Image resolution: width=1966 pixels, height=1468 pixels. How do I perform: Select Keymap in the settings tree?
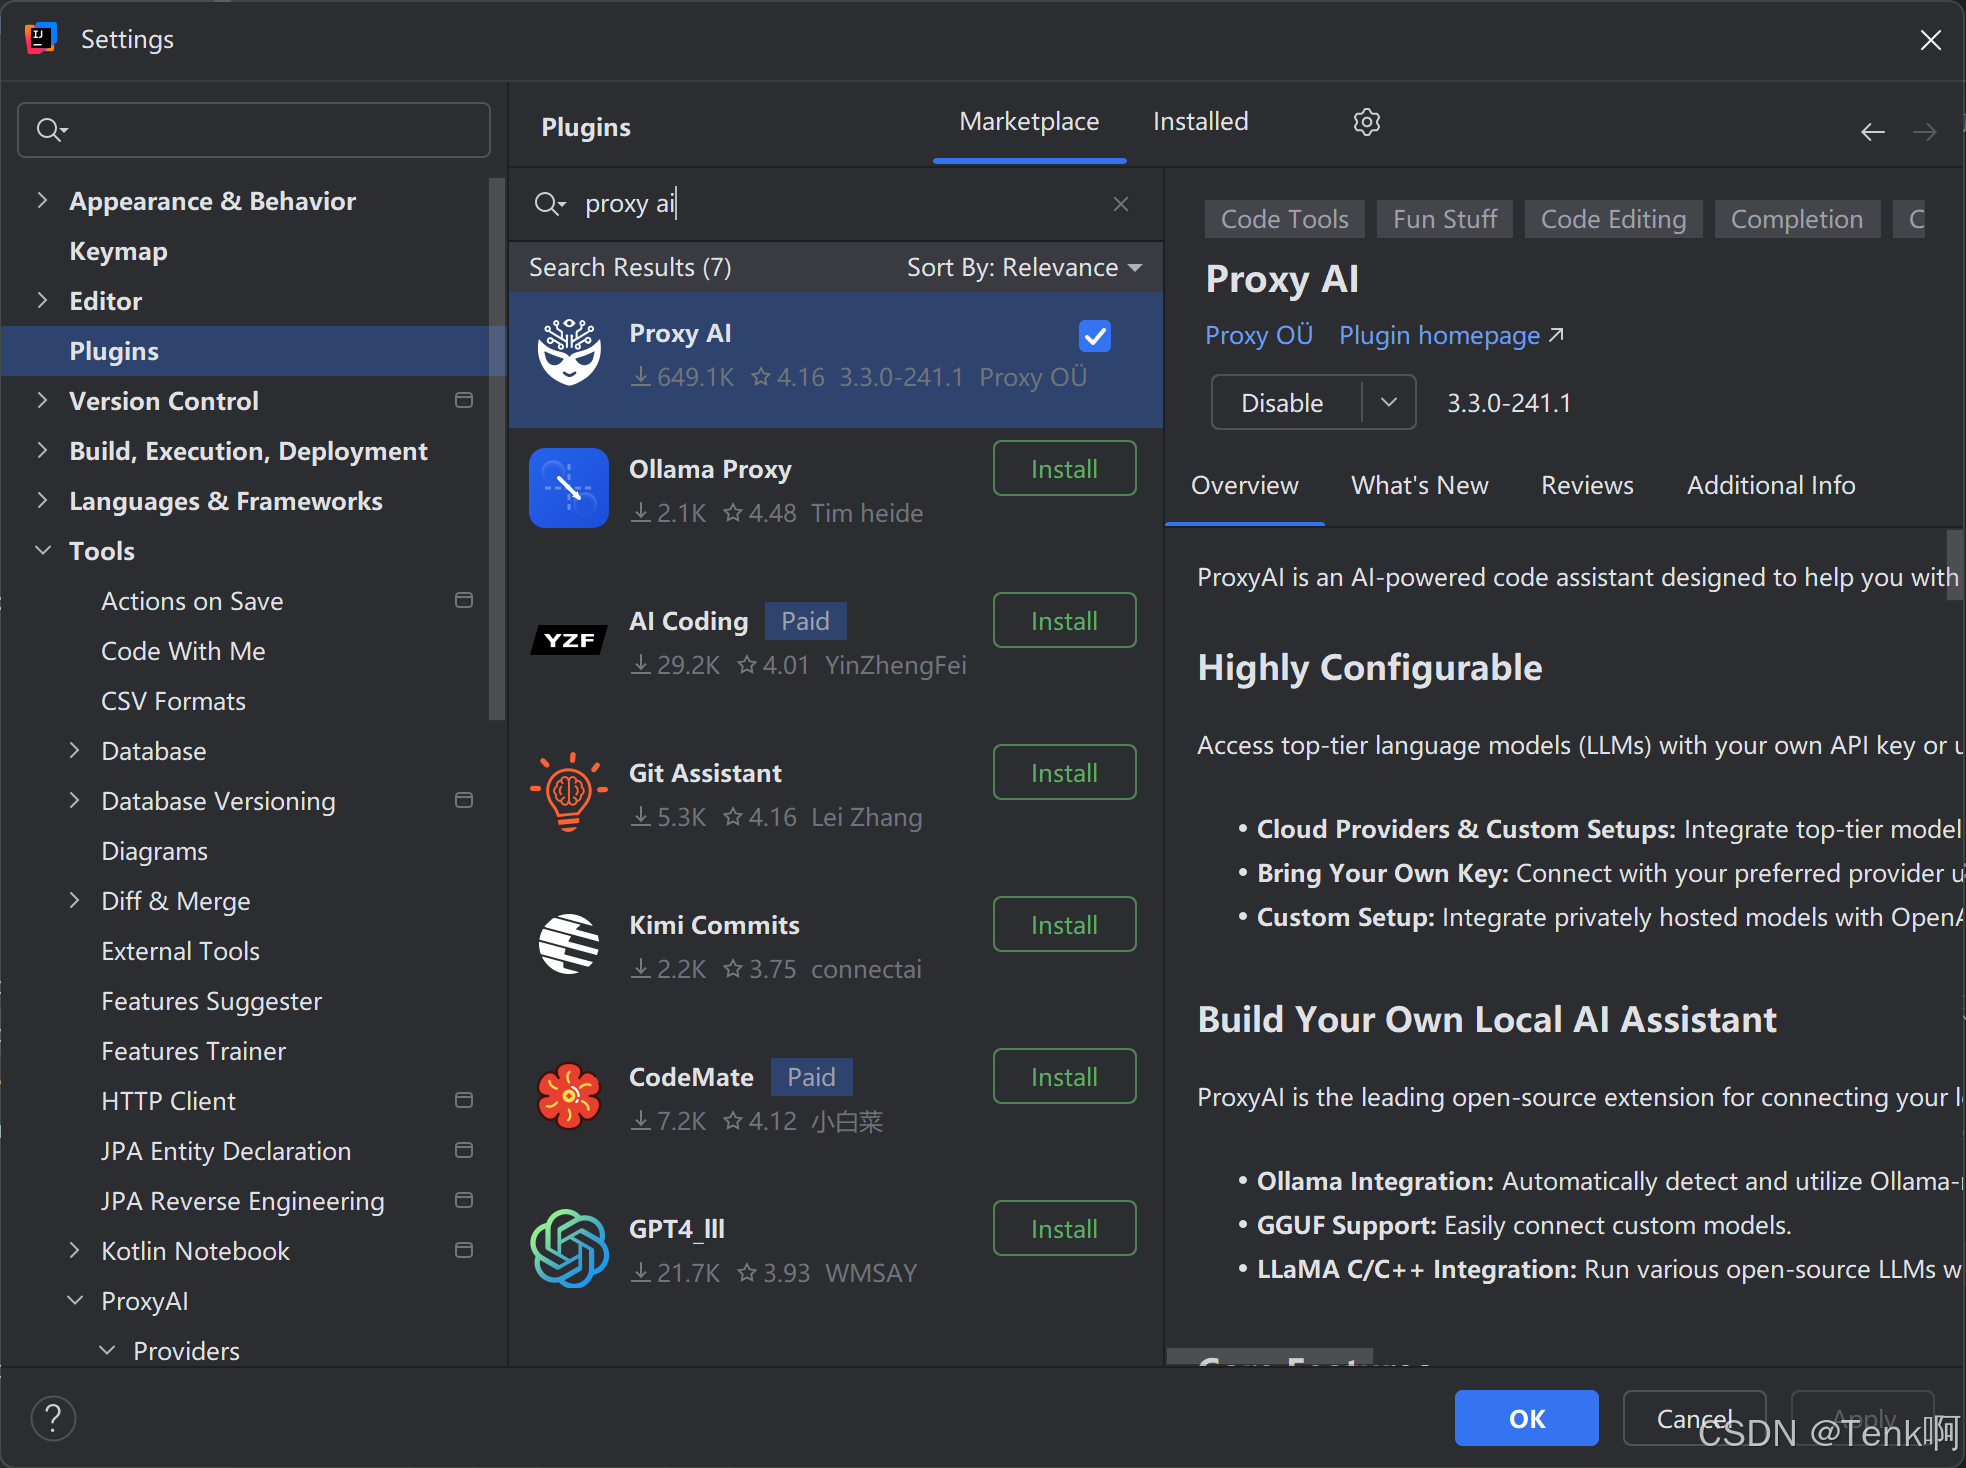point(118,251)
